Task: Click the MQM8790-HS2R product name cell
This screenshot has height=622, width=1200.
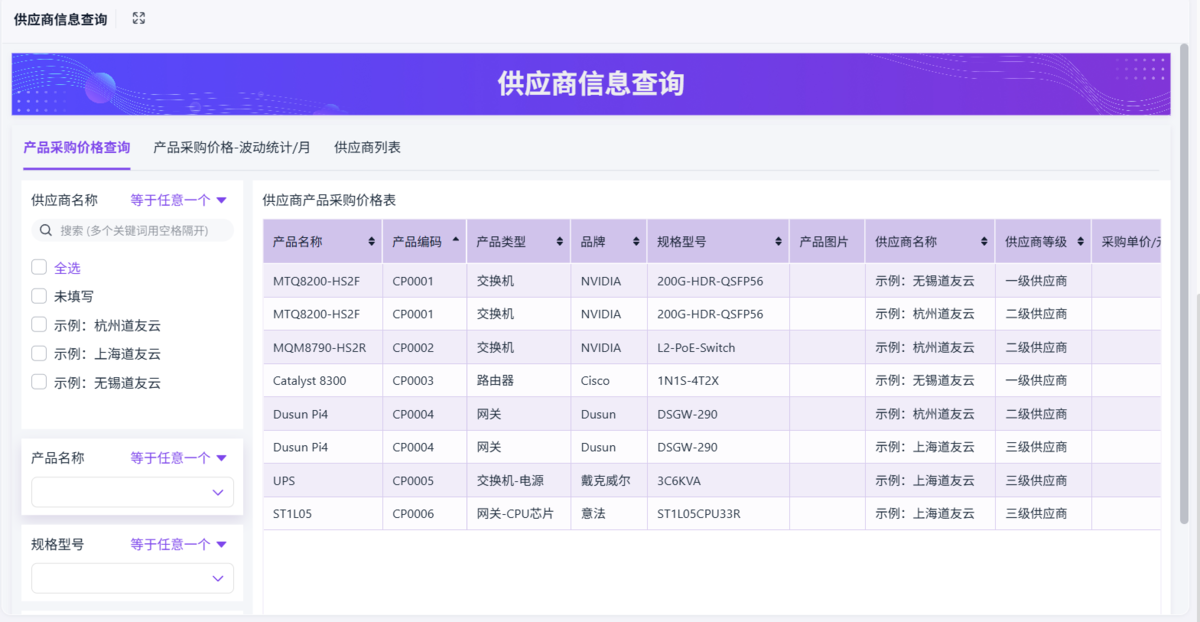Action: pos(320,348)
